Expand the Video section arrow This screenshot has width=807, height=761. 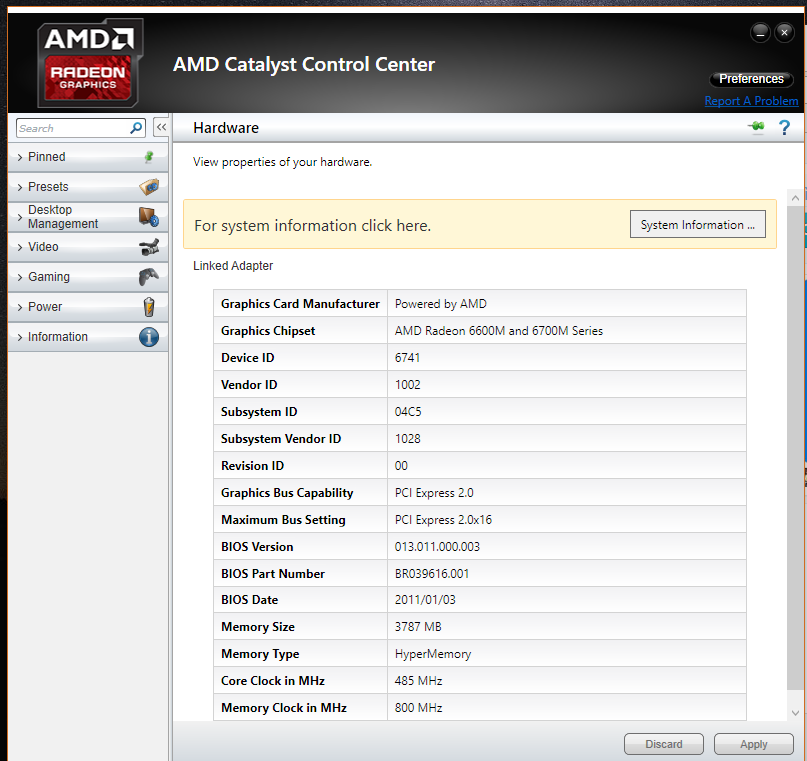point(20,247)
